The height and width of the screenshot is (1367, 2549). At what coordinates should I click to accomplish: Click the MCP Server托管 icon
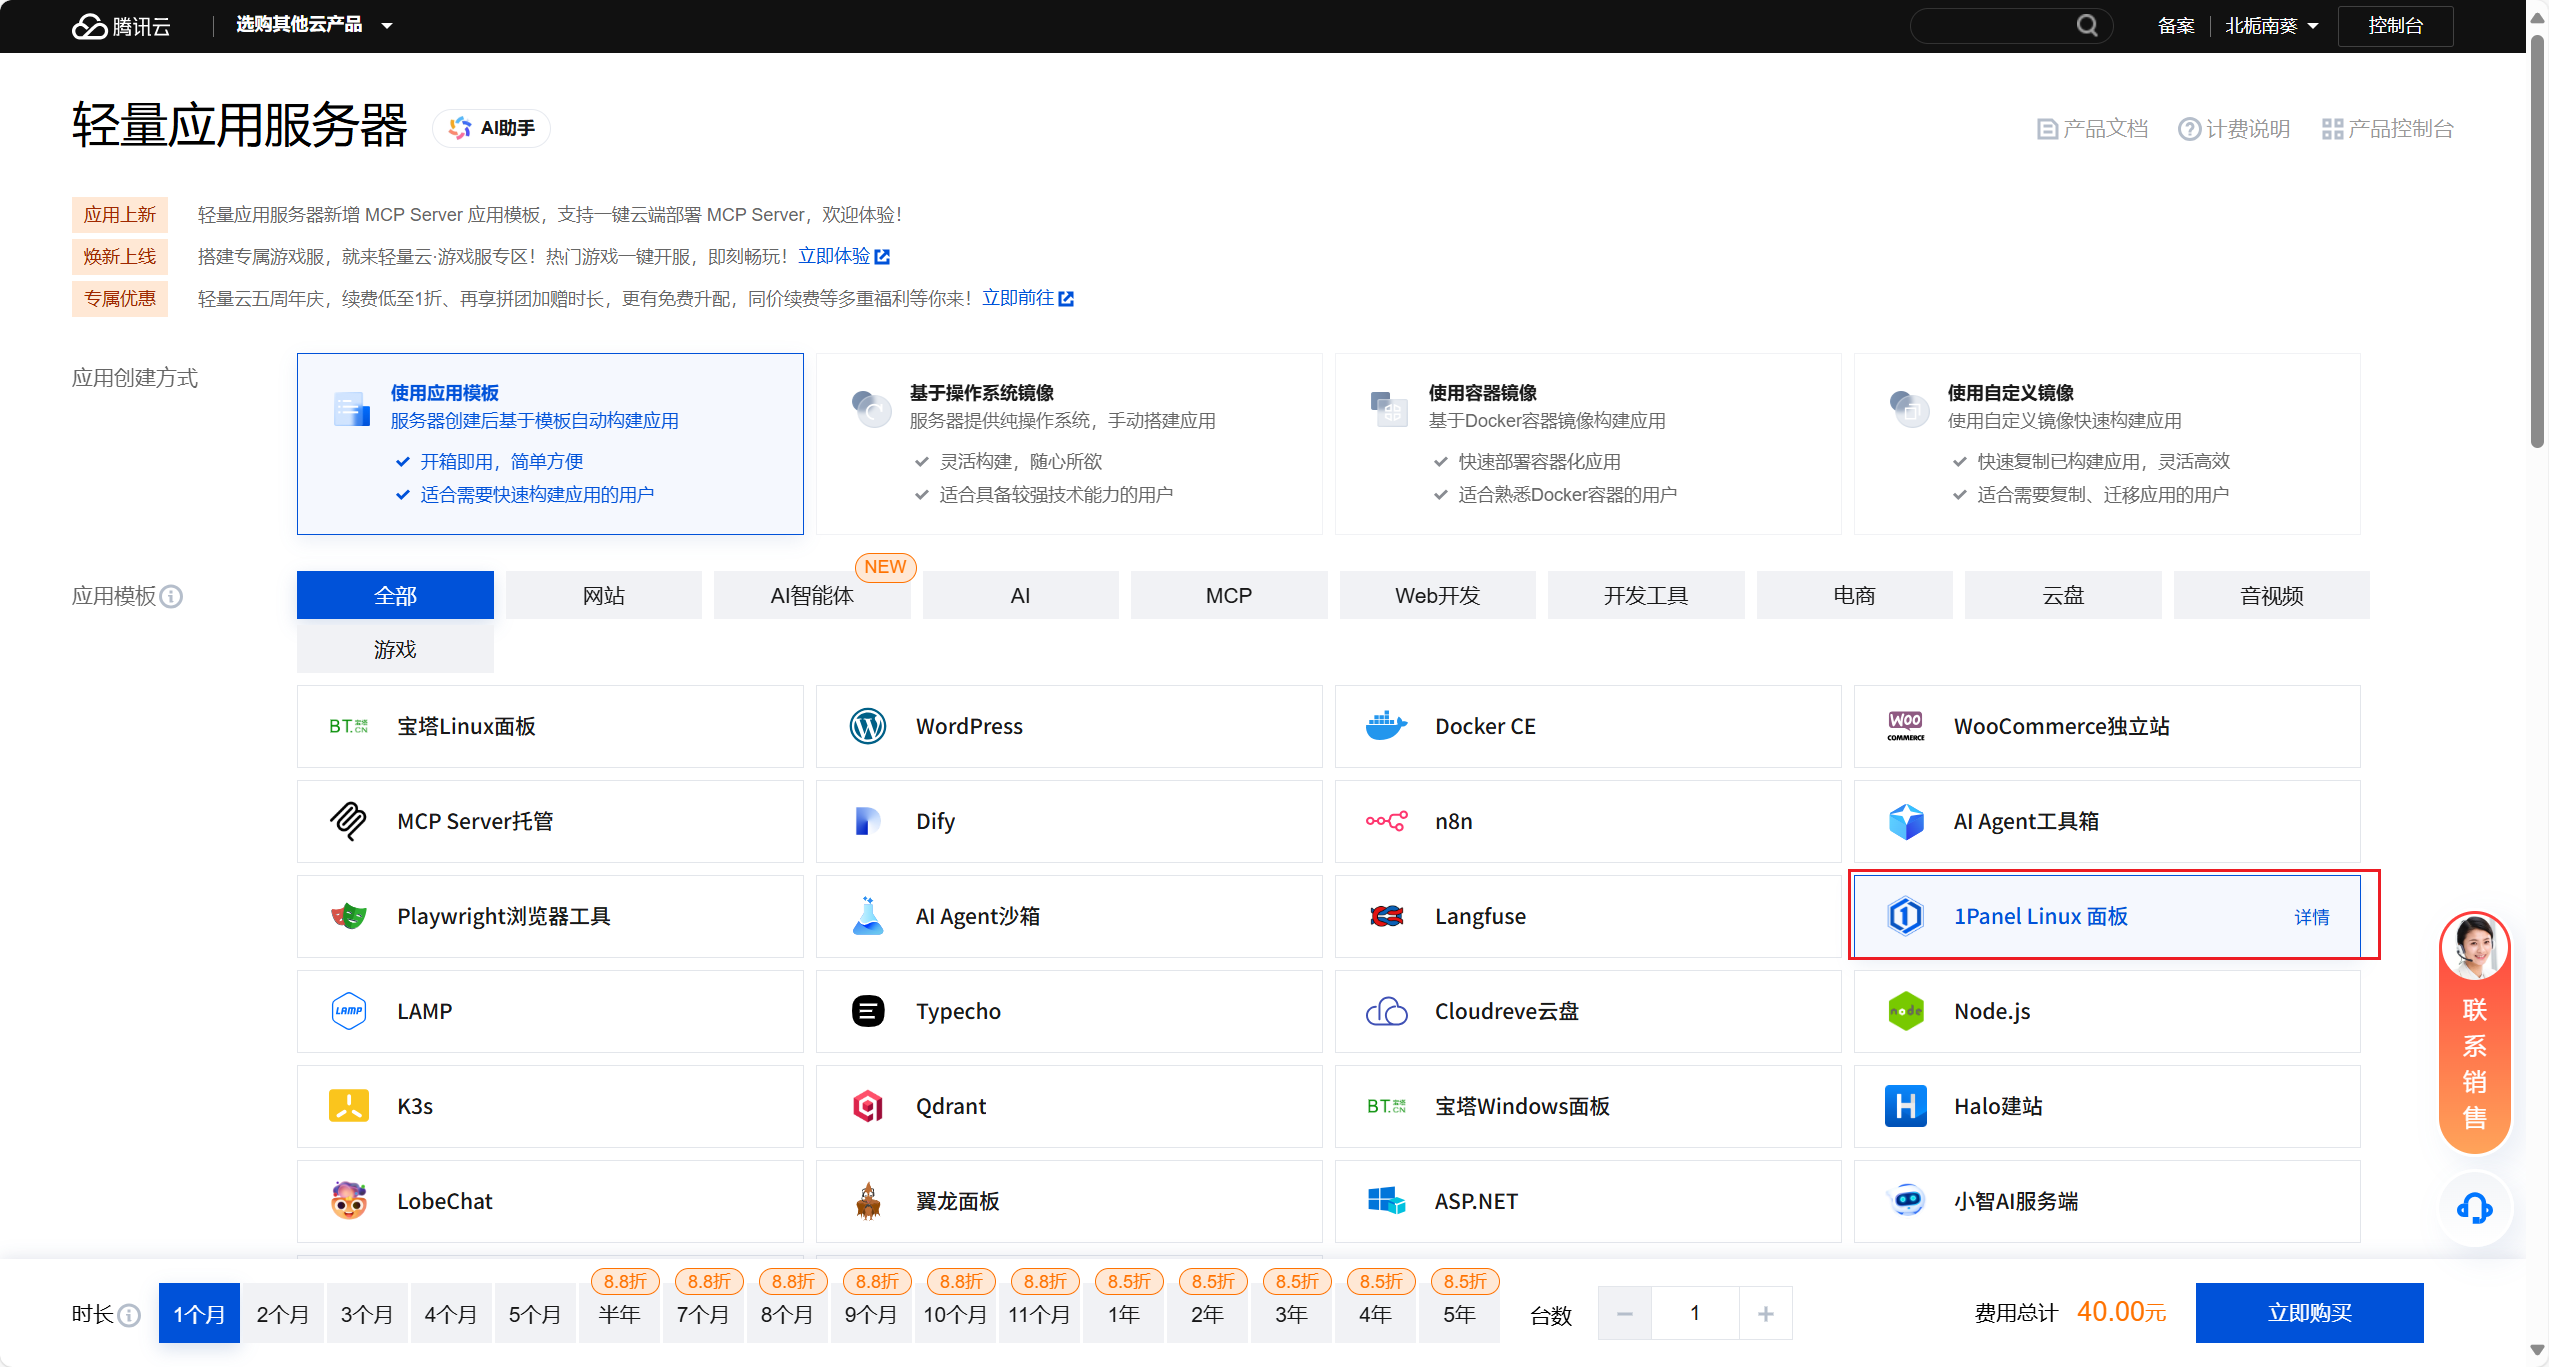click(348, 821)
